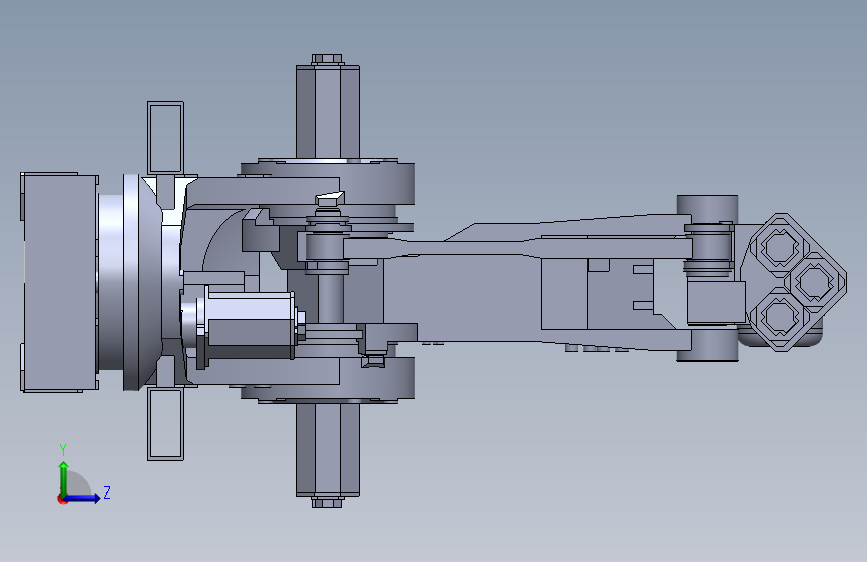The image size is (867, 562).
Task: Click the blue Z axis arrow of triad
Action: 83,498
